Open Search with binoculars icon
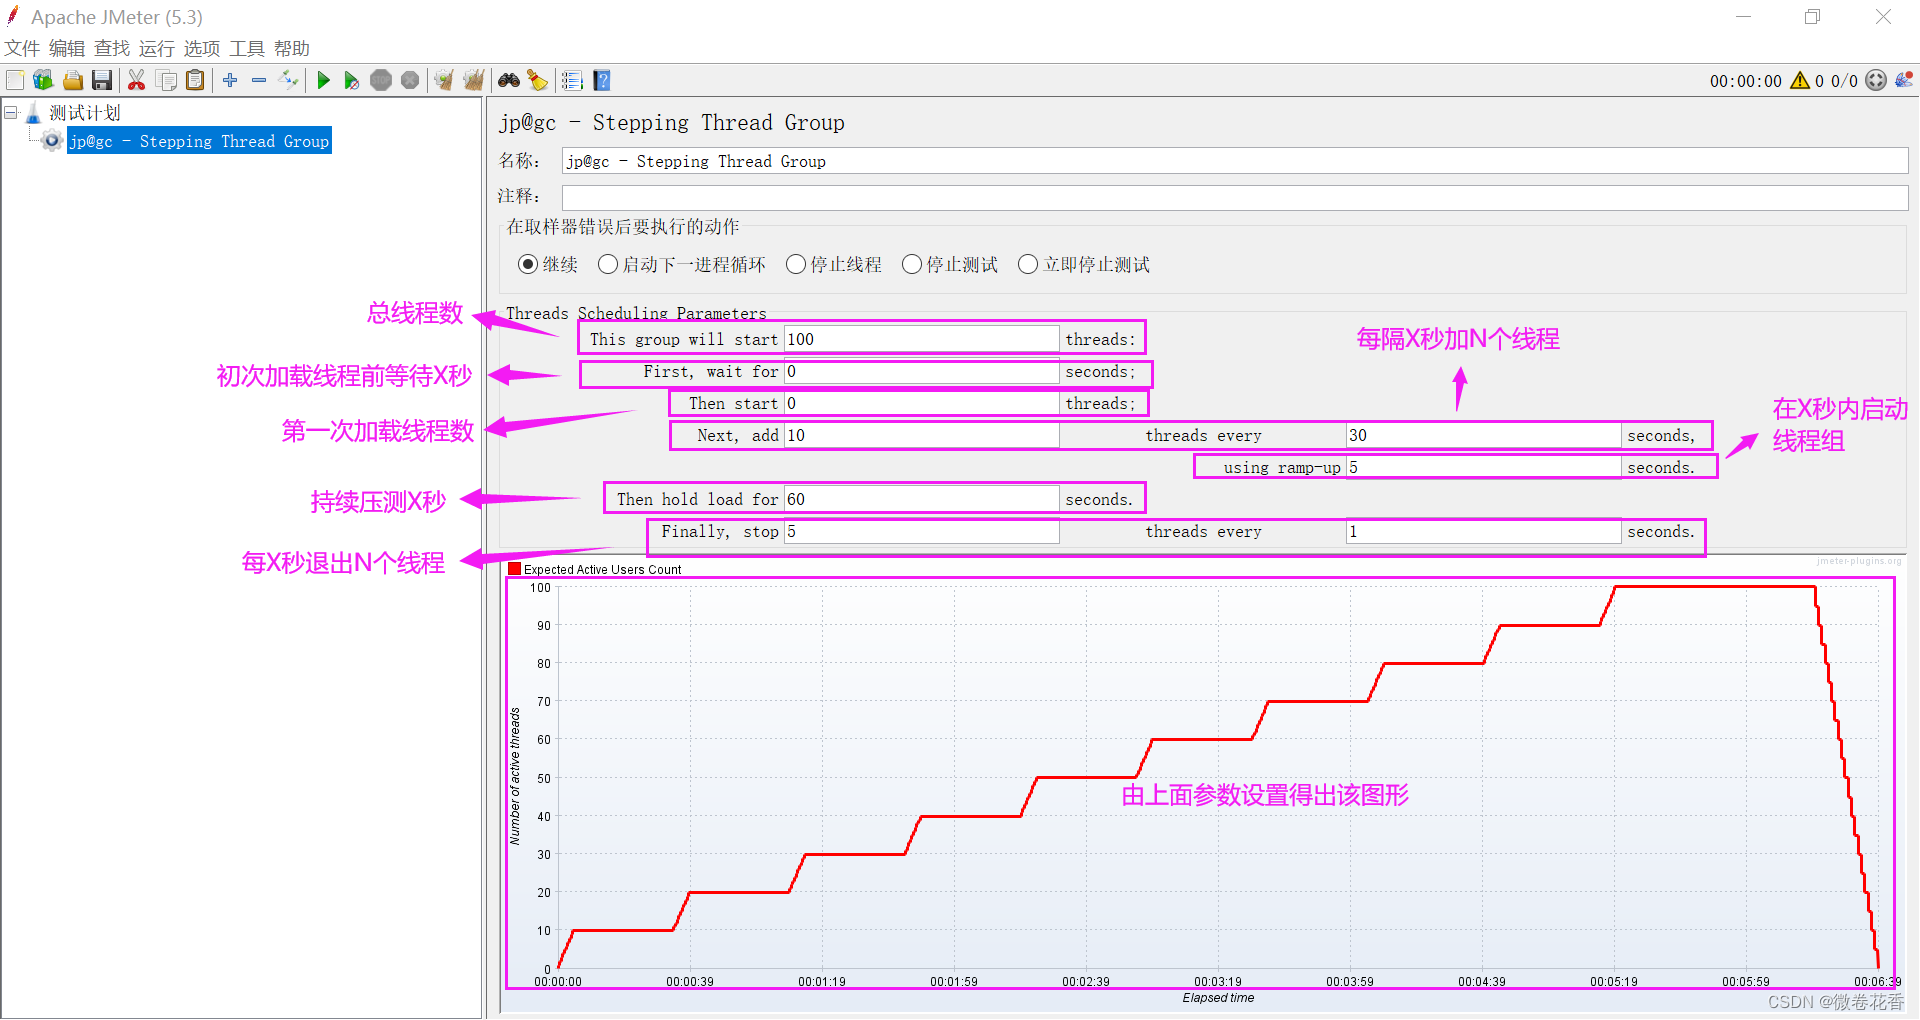Viewport: 1920px width, 1020px height. 509,80
